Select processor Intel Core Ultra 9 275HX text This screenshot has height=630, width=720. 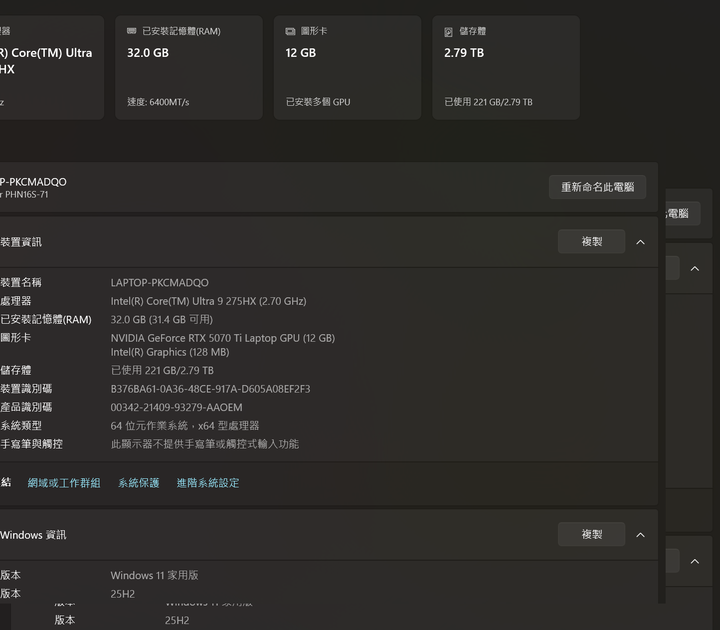coord(208,301)
